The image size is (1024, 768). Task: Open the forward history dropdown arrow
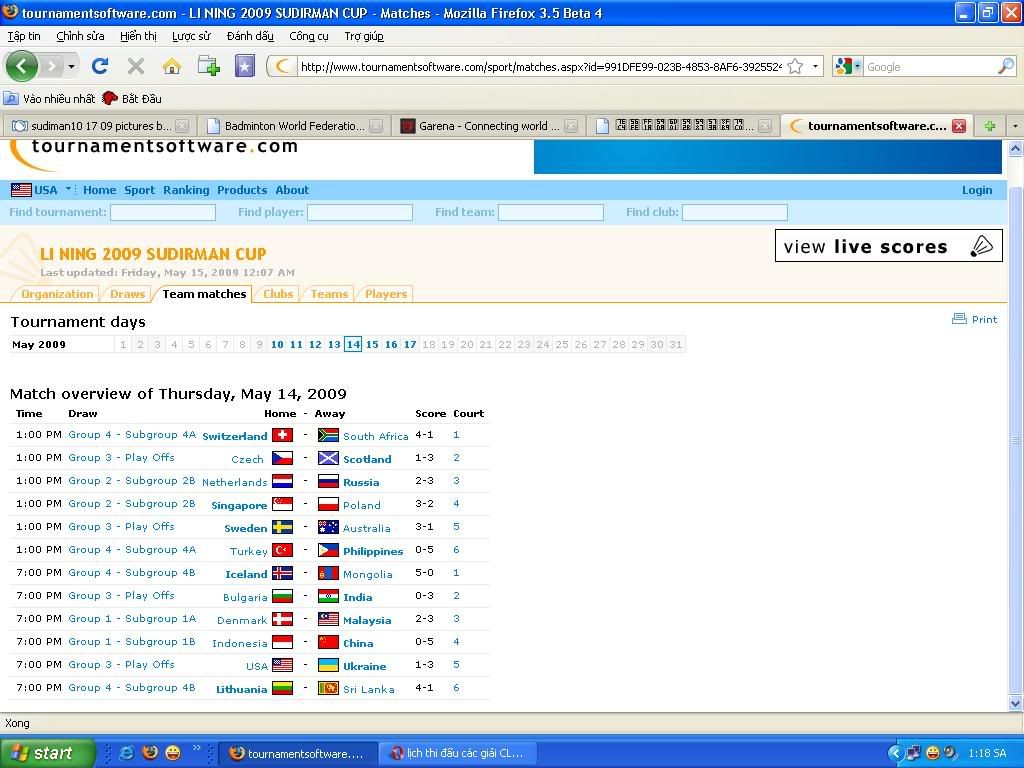pyautogui.click(x=71, y=67)
